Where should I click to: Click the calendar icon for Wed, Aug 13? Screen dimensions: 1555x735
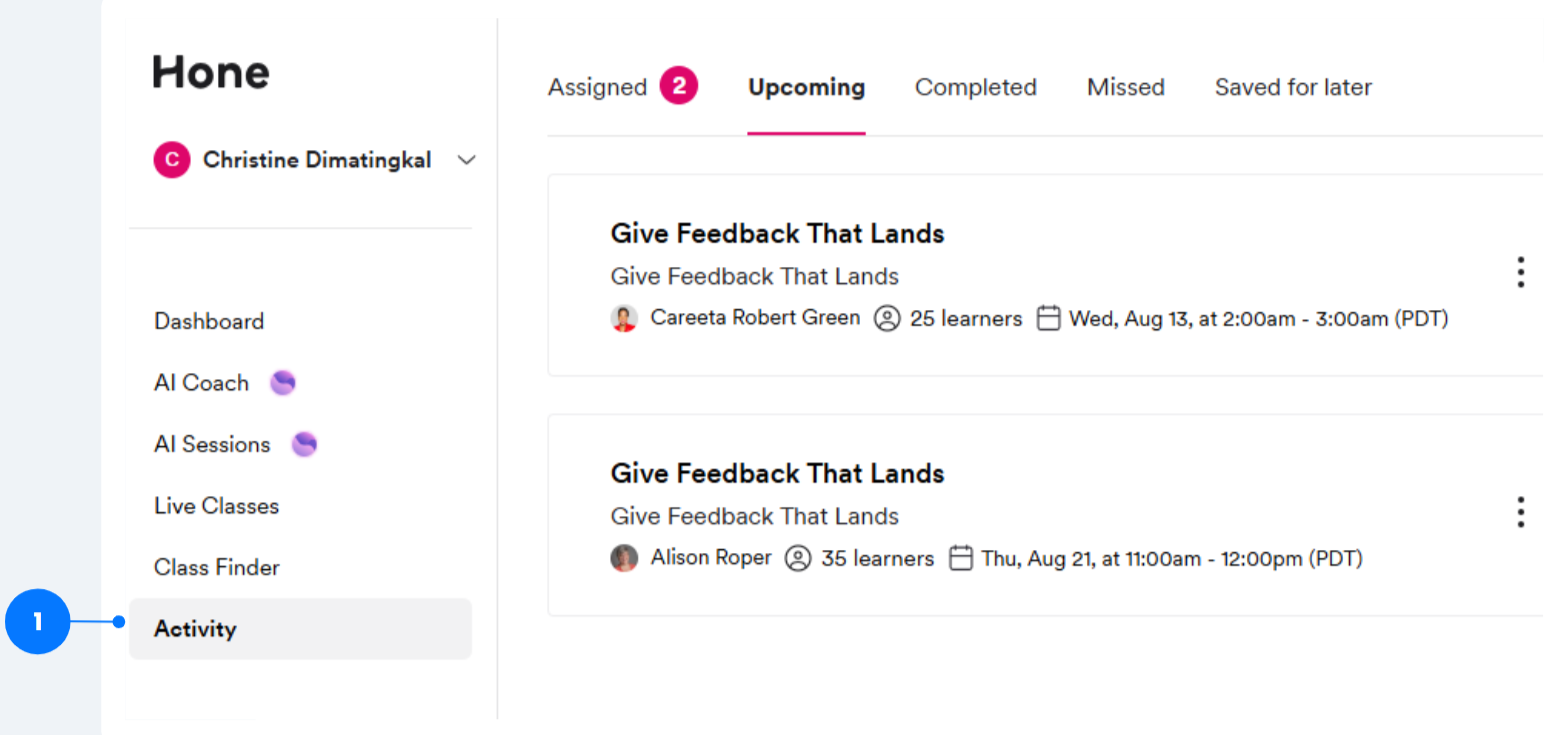(1048, 319)
